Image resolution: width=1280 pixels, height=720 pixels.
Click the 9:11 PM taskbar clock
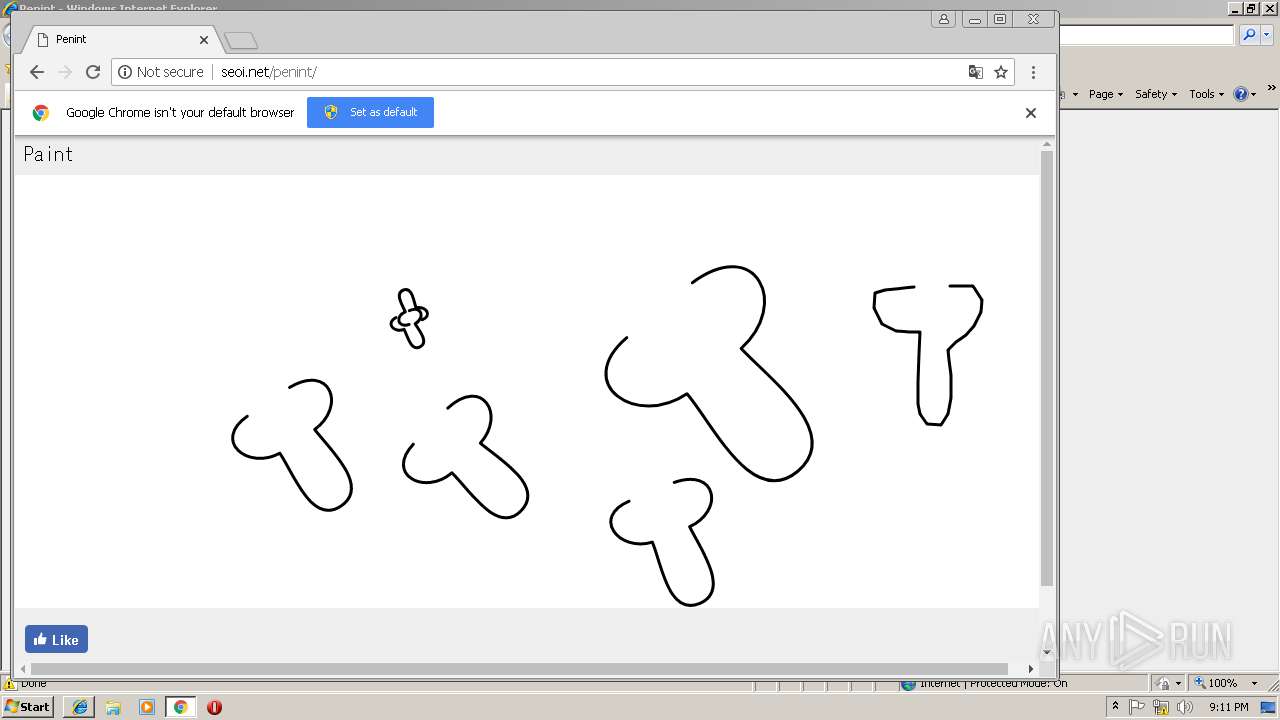[1228, 707]
